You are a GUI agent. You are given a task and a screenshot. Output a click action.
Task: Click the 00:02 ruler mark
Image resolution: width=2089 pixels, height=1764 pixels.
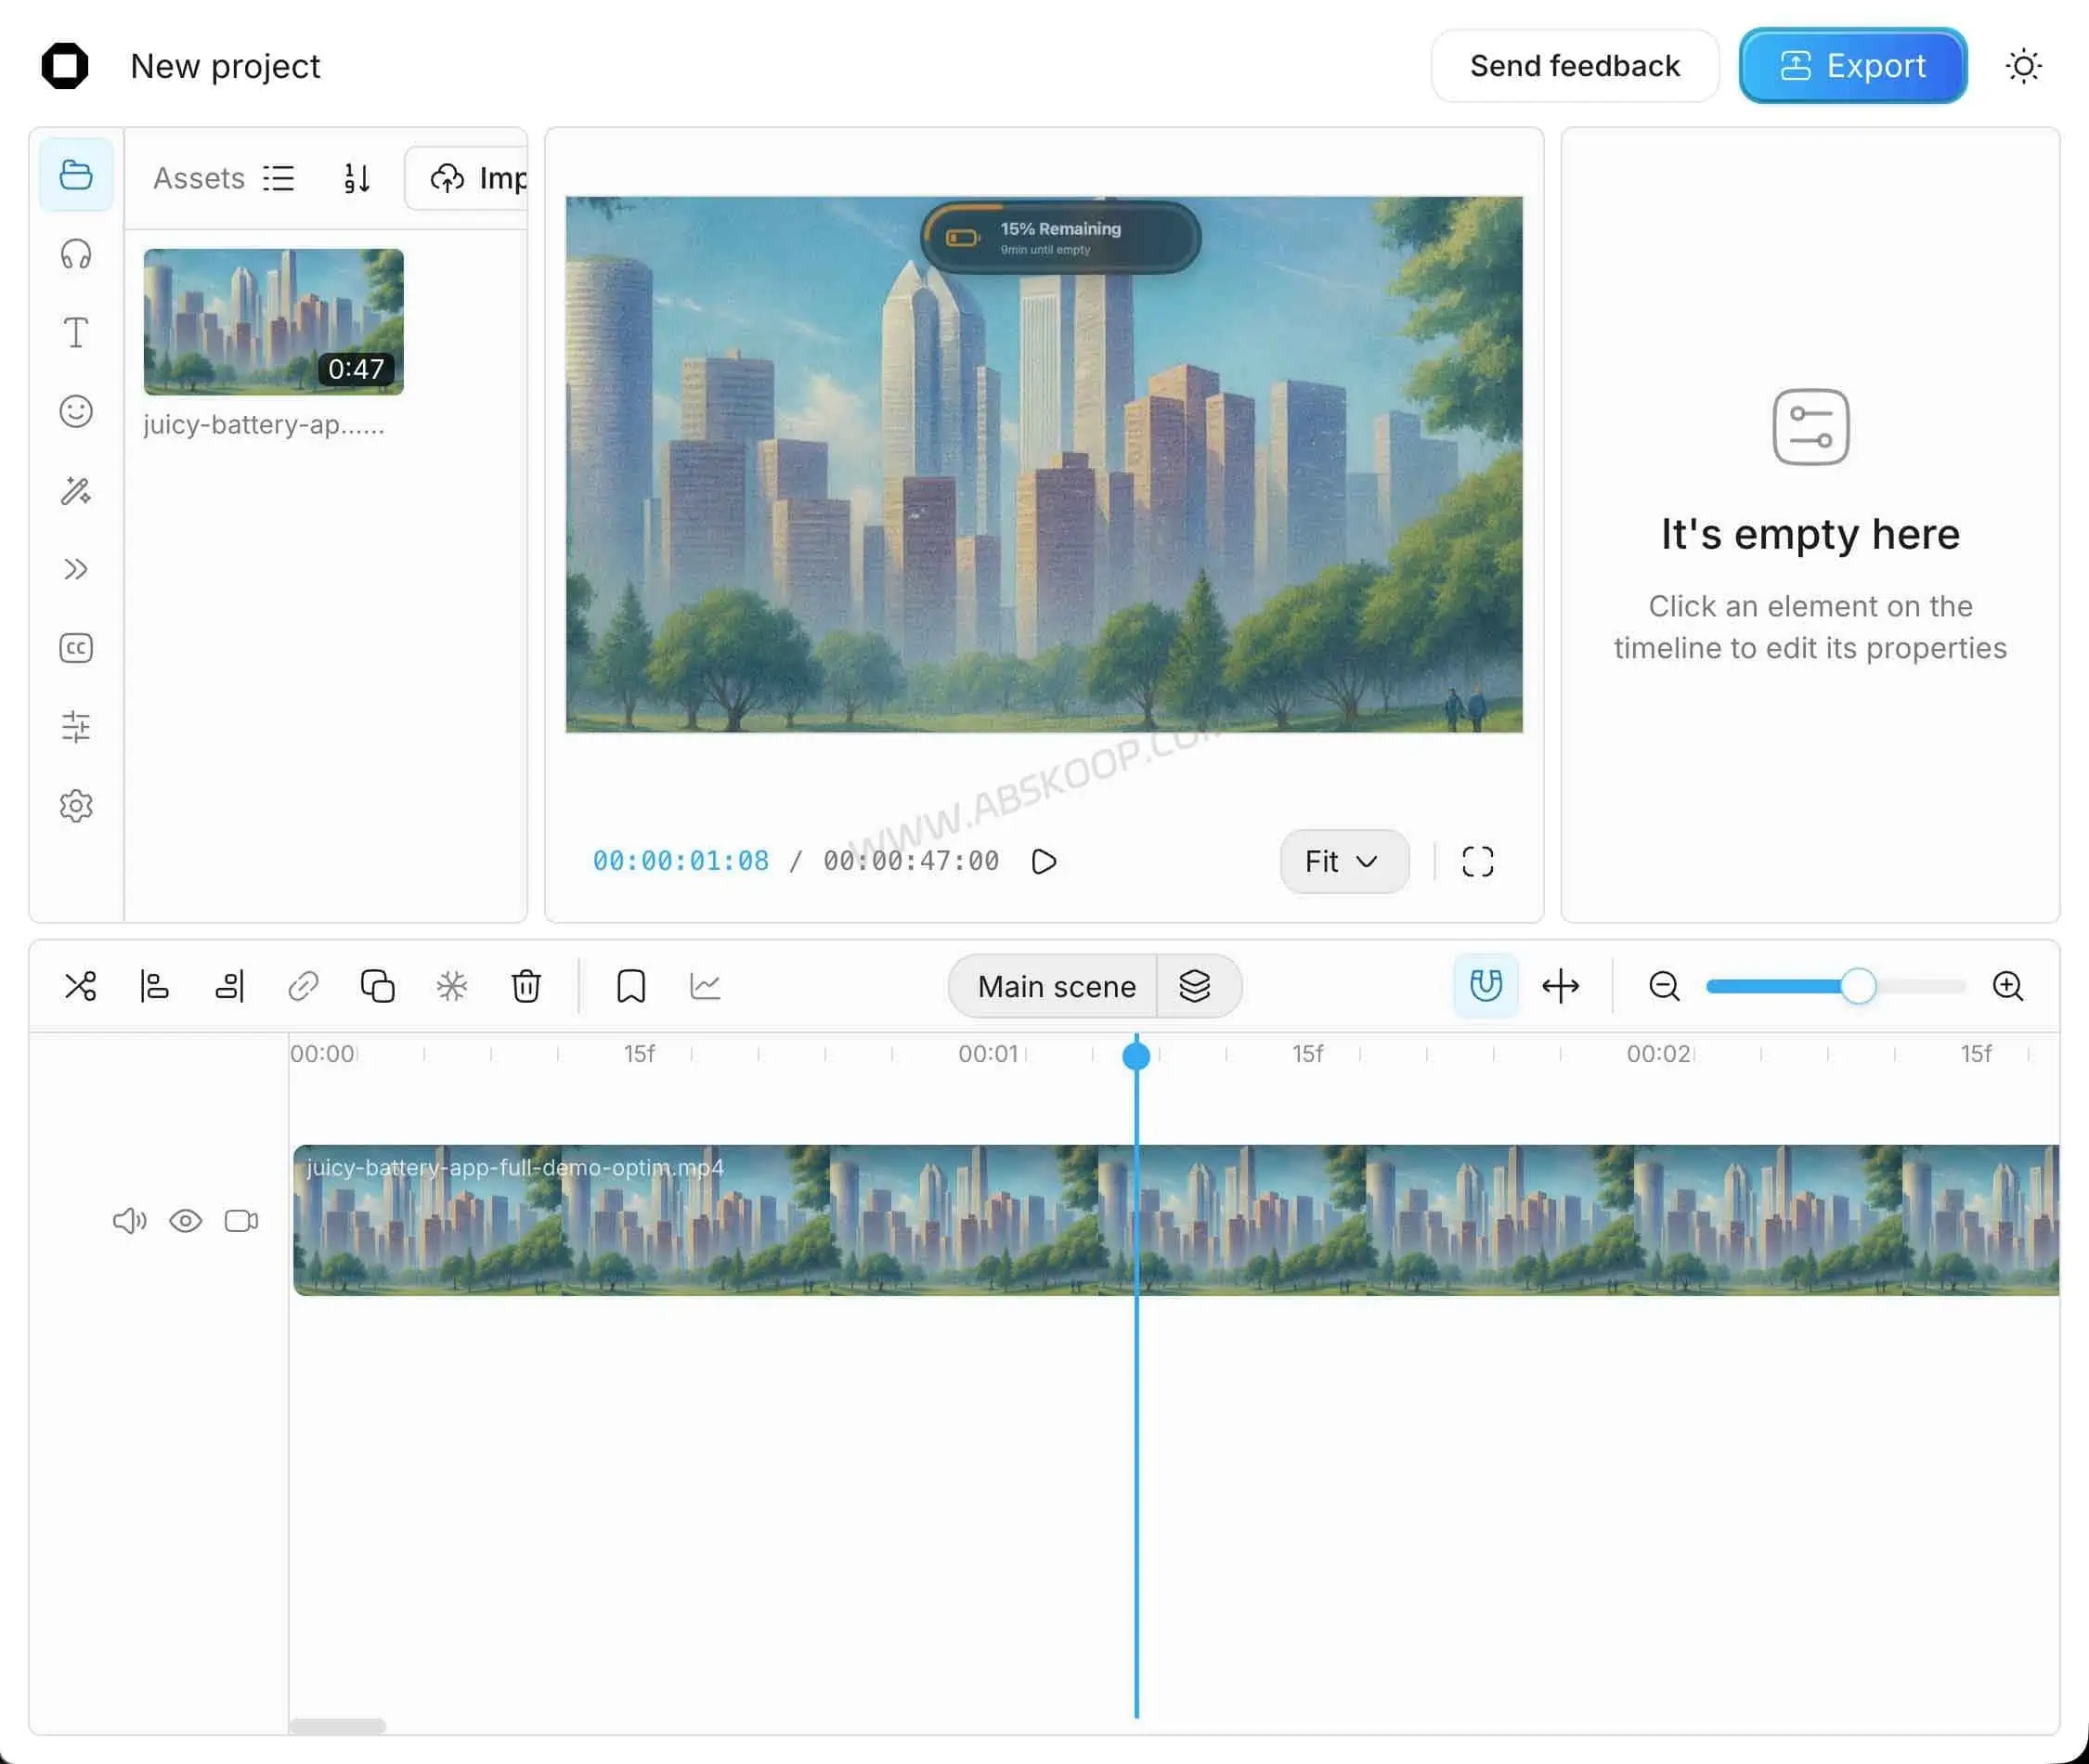coord(1657,1054)
